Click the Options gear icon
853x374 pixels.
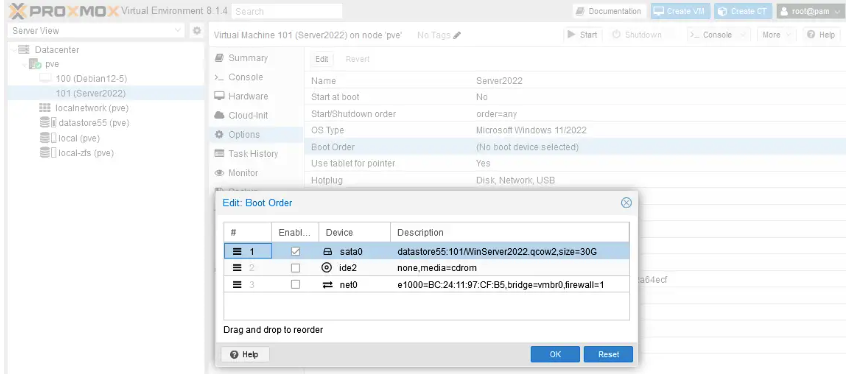tap(219, 134)
